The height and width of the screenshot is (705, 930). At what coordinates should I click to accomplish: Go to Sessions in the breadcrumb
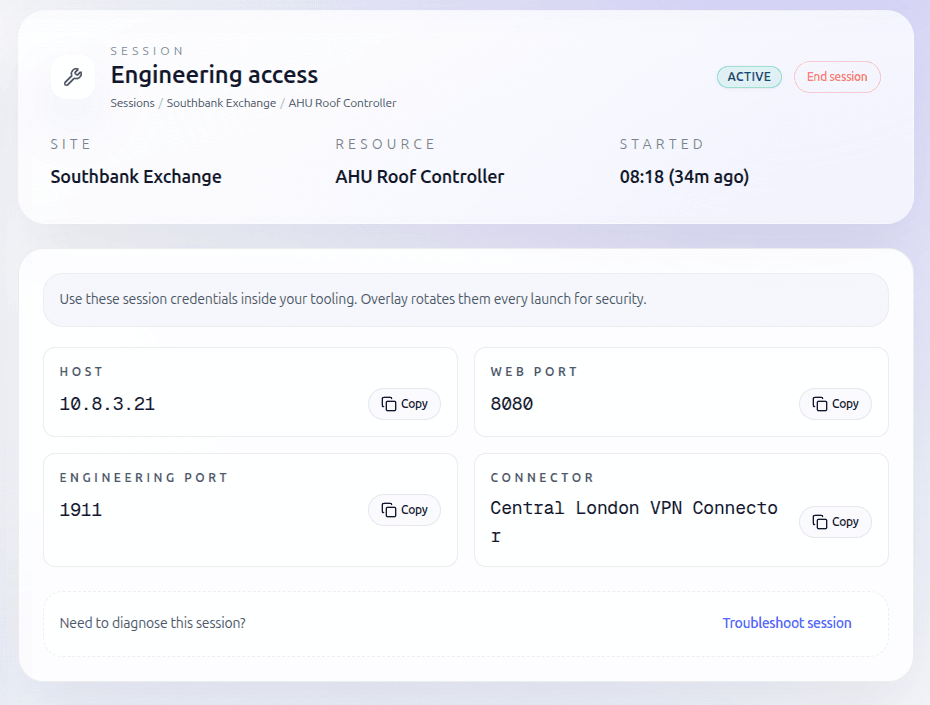click(x=132, y=103)
